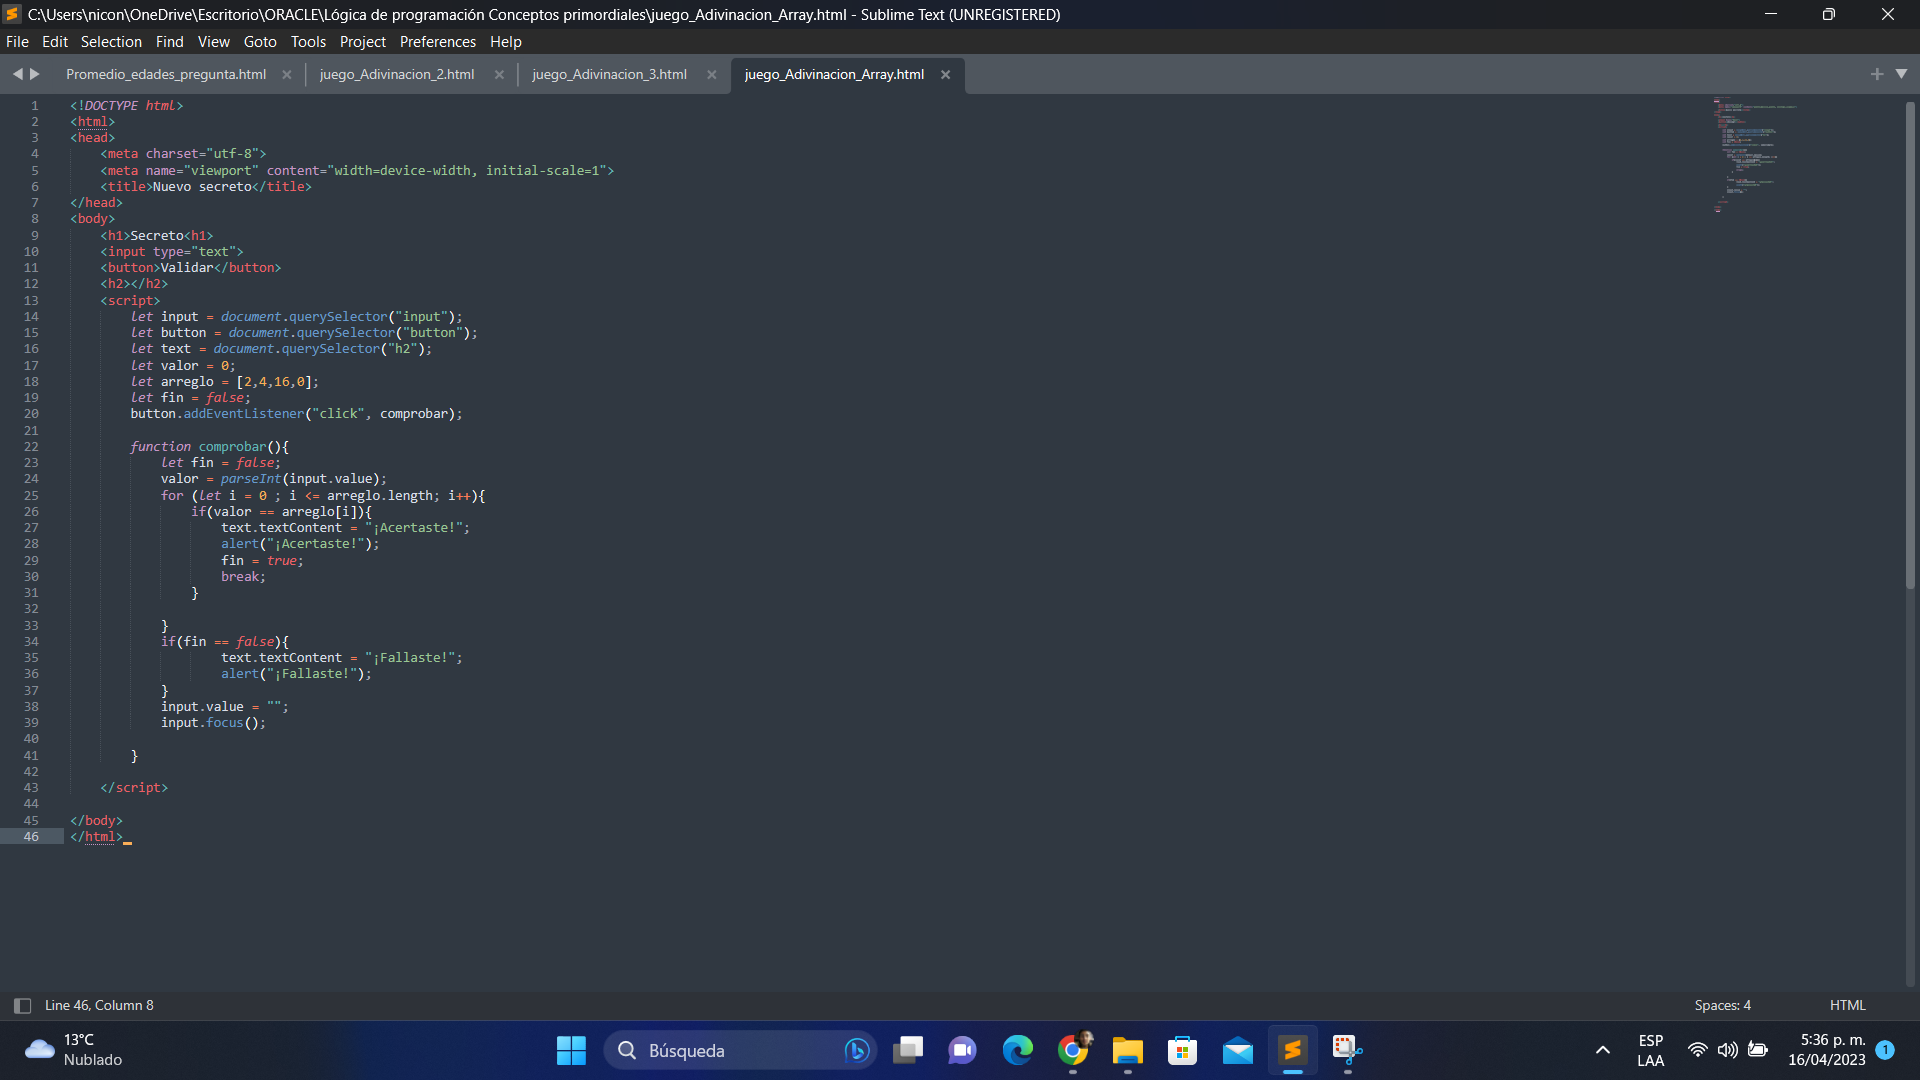The image size is (1920, 1080).
Task: Click Line 46, Column 8 status text
Action: coord(99,1006)
